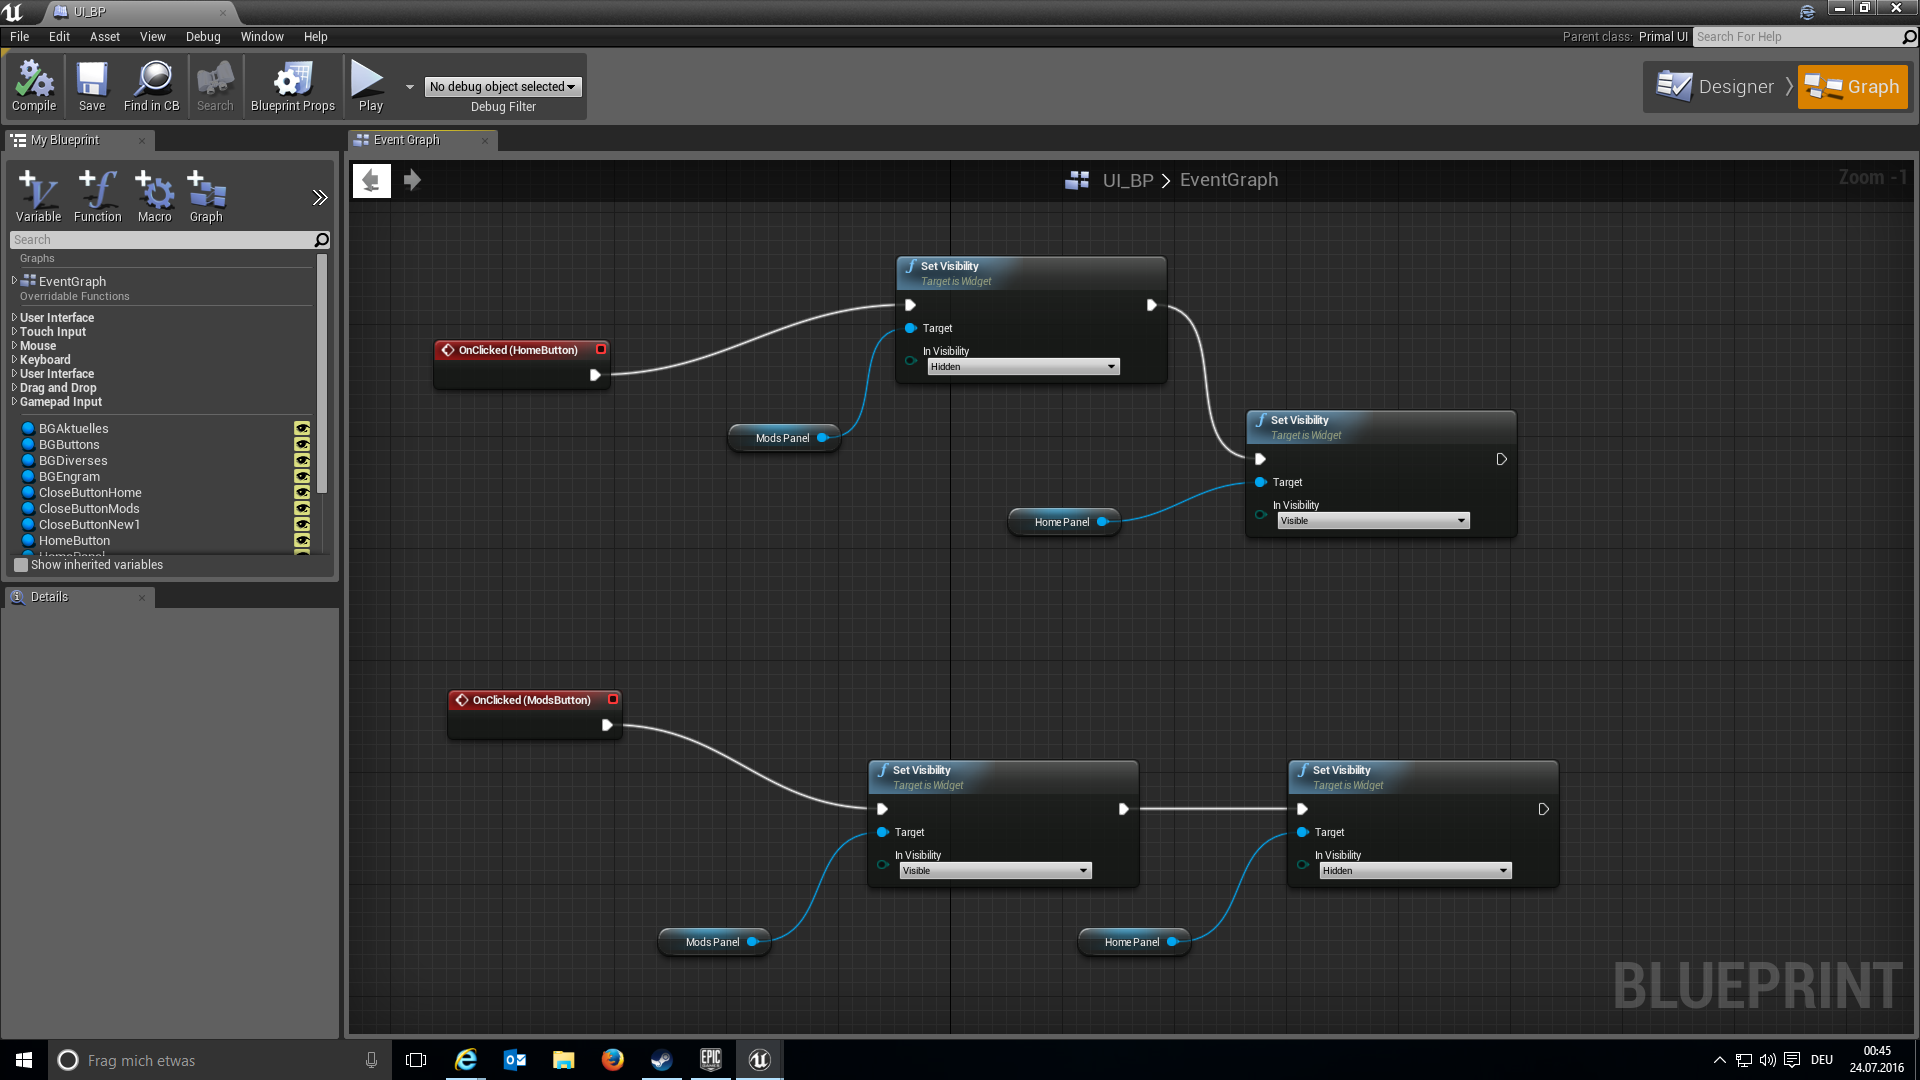The image size is (1920, 1080).
Task: Open the debug object selection dropdown
Action: click(503, 87)
